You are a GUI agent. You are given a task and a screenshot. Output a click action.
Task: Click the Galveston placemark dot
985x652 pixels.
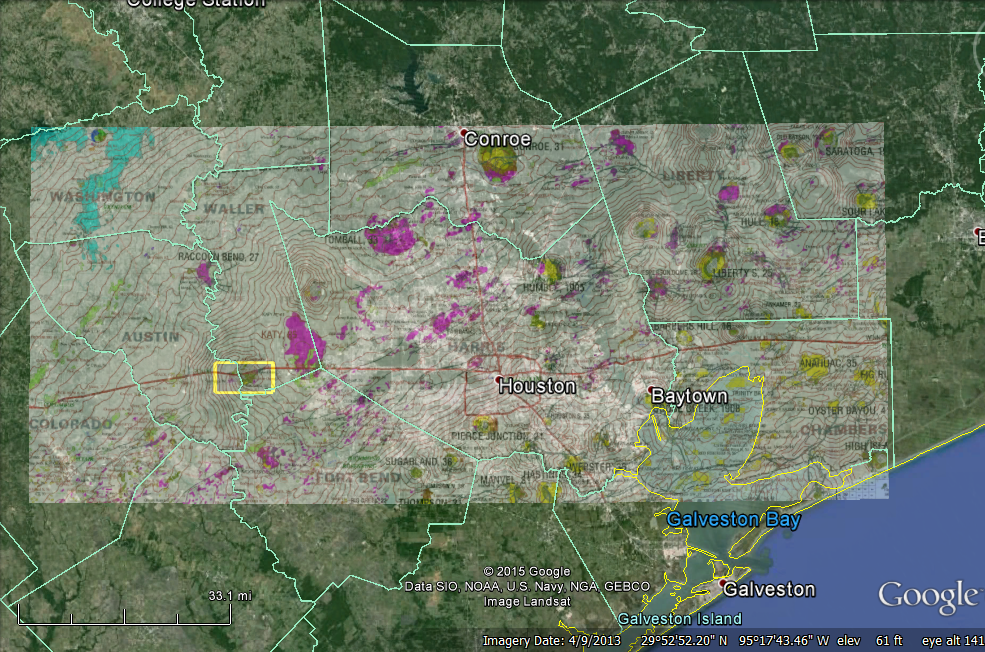722,584
